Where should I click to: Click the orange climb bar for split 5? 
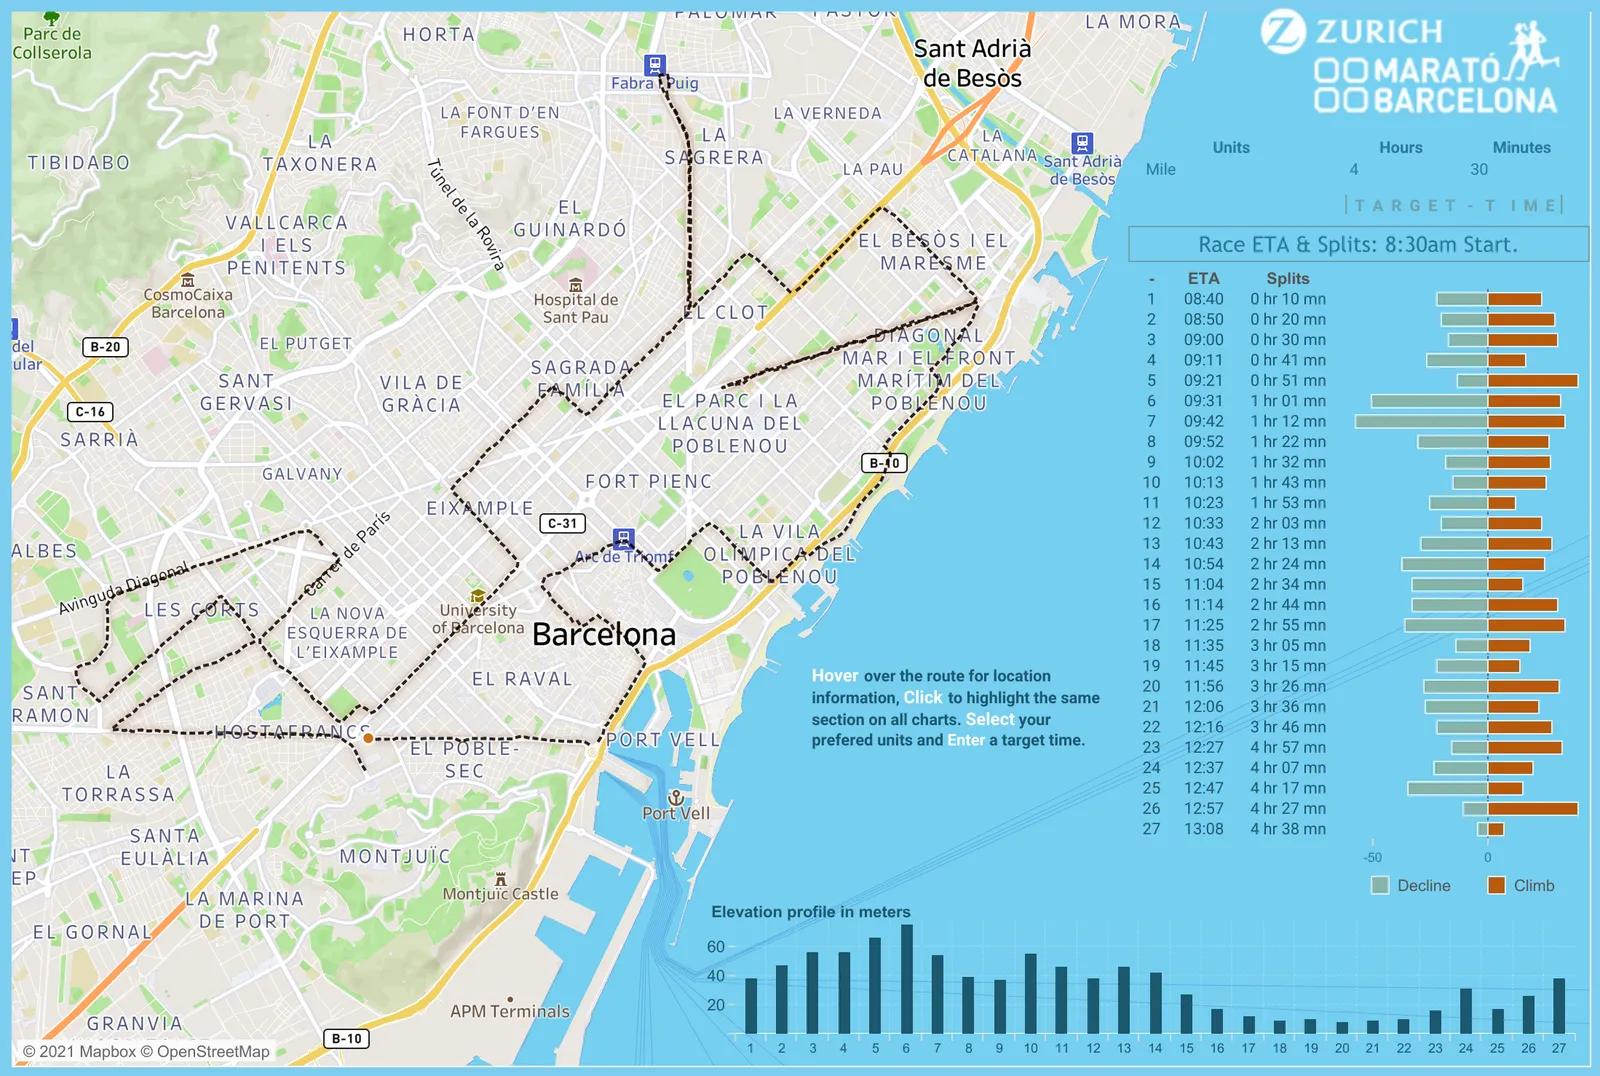pyautogui.click(x=1533, y=380)
